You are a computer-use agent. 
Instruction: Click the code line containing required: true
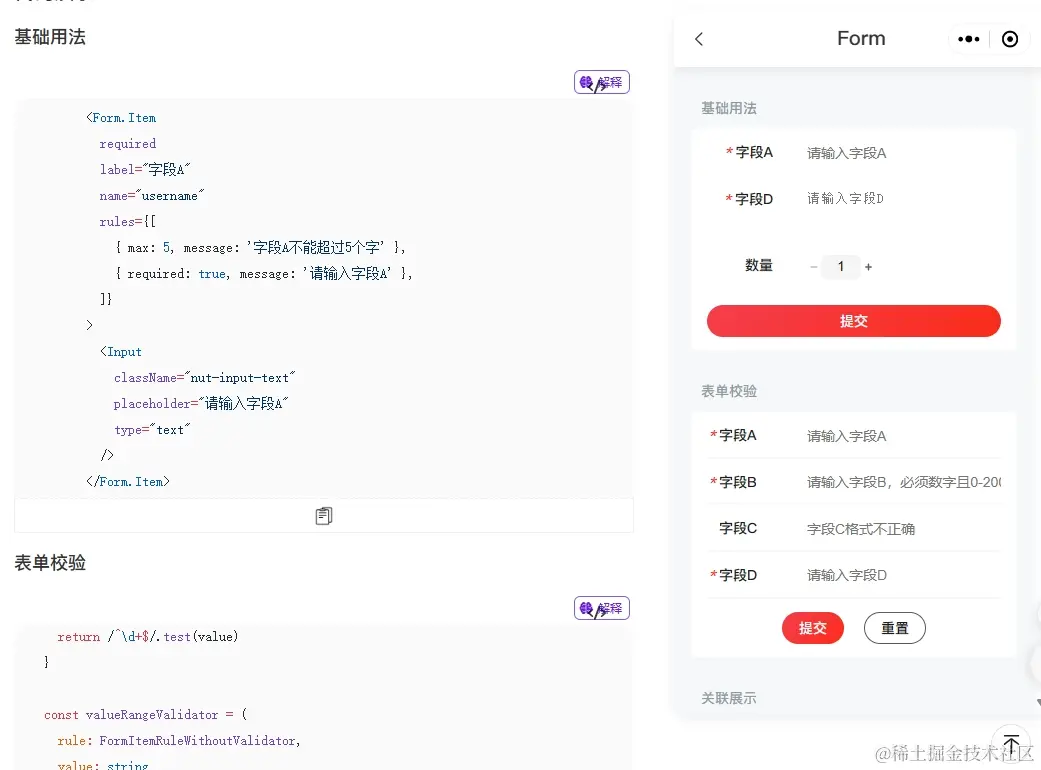(263, 273)
